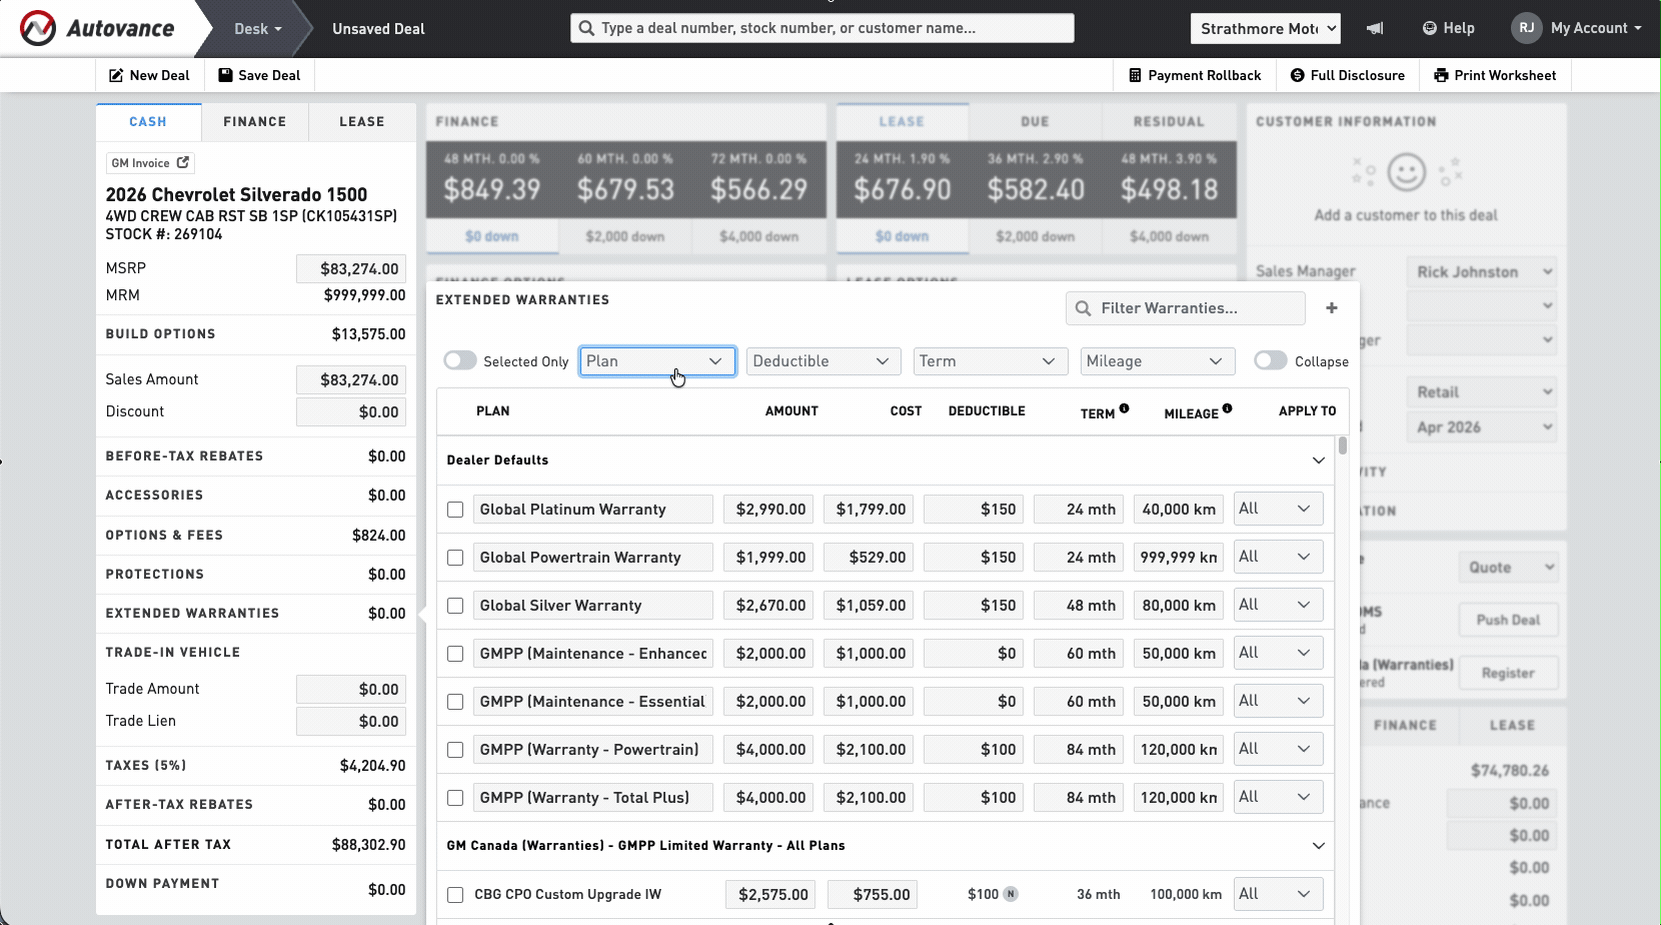Select the 24 month $676.90 lease payment
Screen dimensions: 1661x925
902,180
